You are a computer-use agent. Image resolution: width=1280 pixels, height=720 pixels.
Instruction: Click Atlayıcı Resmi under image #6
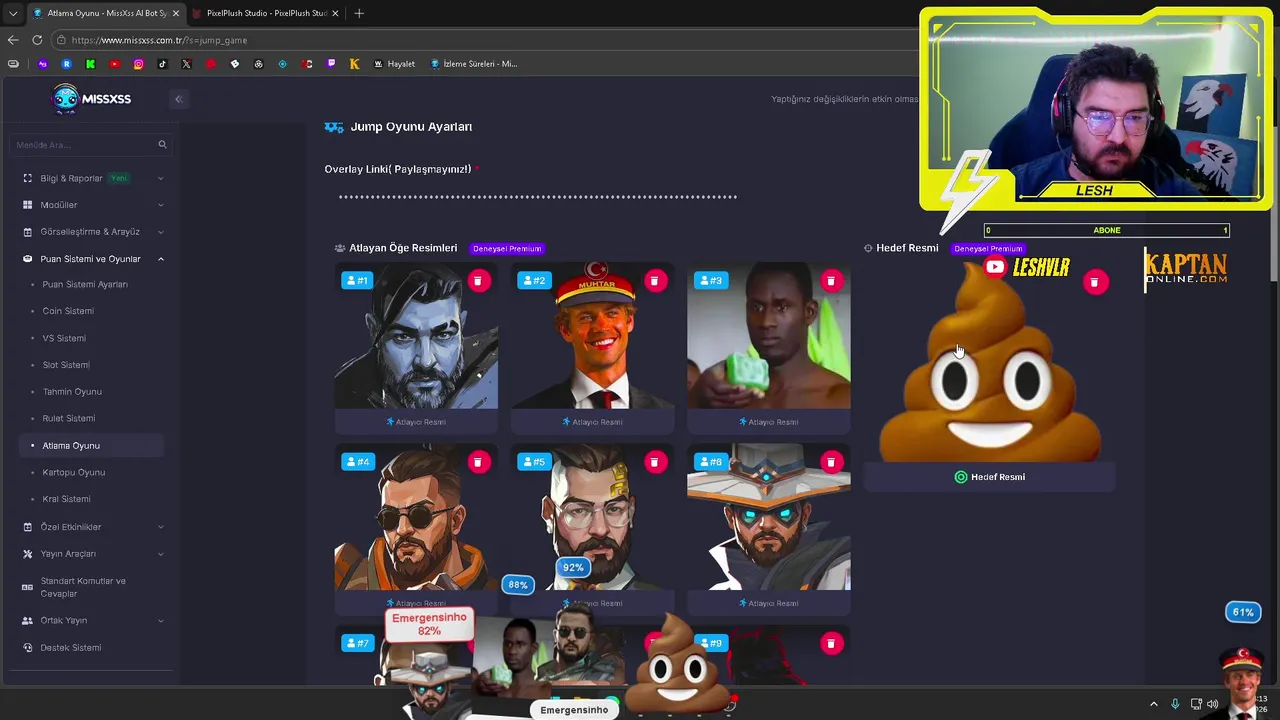coord(769,603)
